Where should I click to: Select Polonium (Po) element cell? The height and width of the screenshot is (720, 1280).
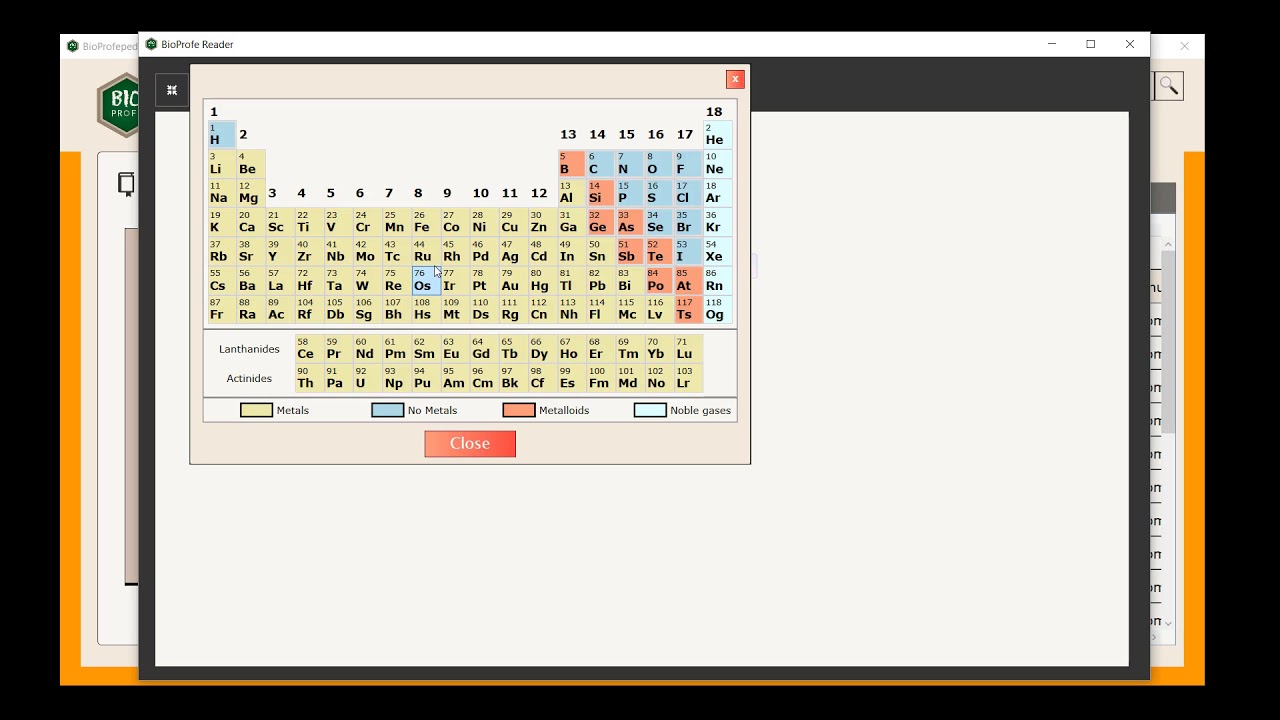(x=659, y=281)
